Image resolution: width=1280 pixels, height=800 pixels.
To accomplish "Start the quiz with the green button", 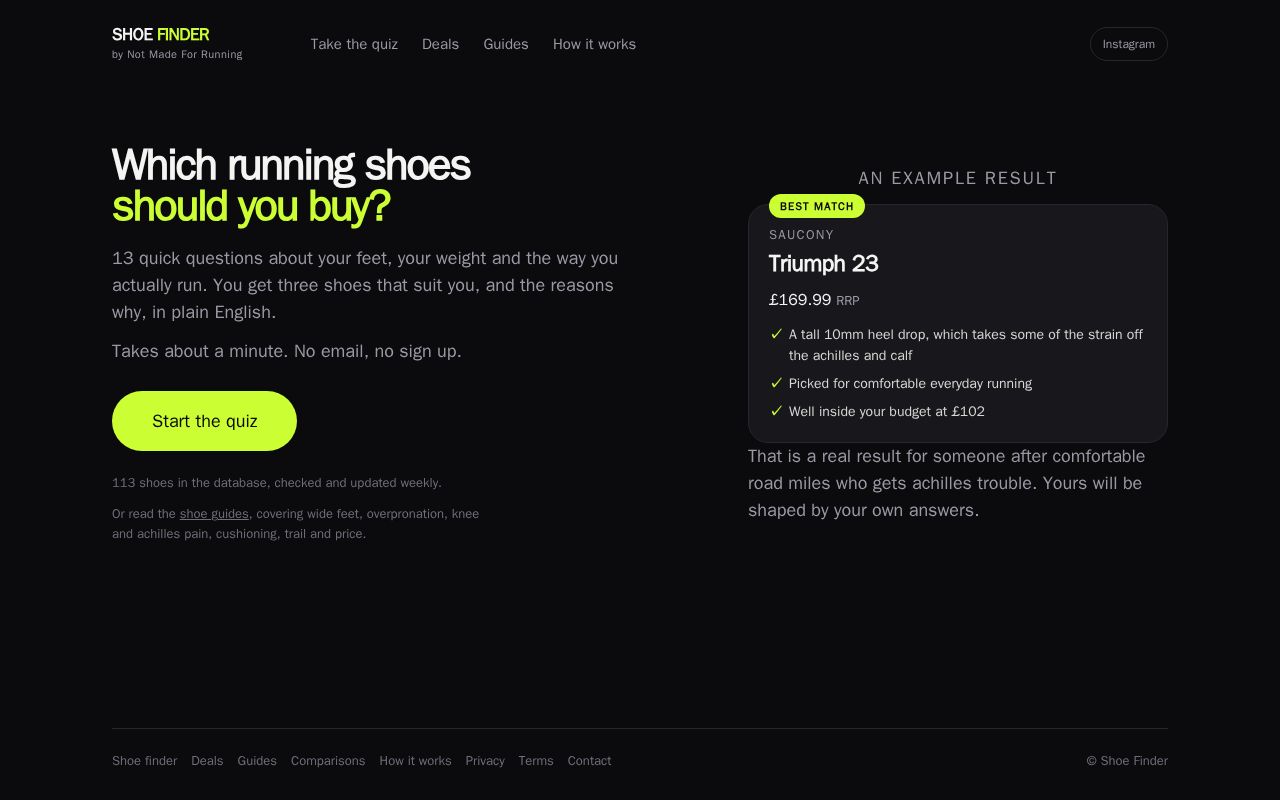I will (204, 421).
